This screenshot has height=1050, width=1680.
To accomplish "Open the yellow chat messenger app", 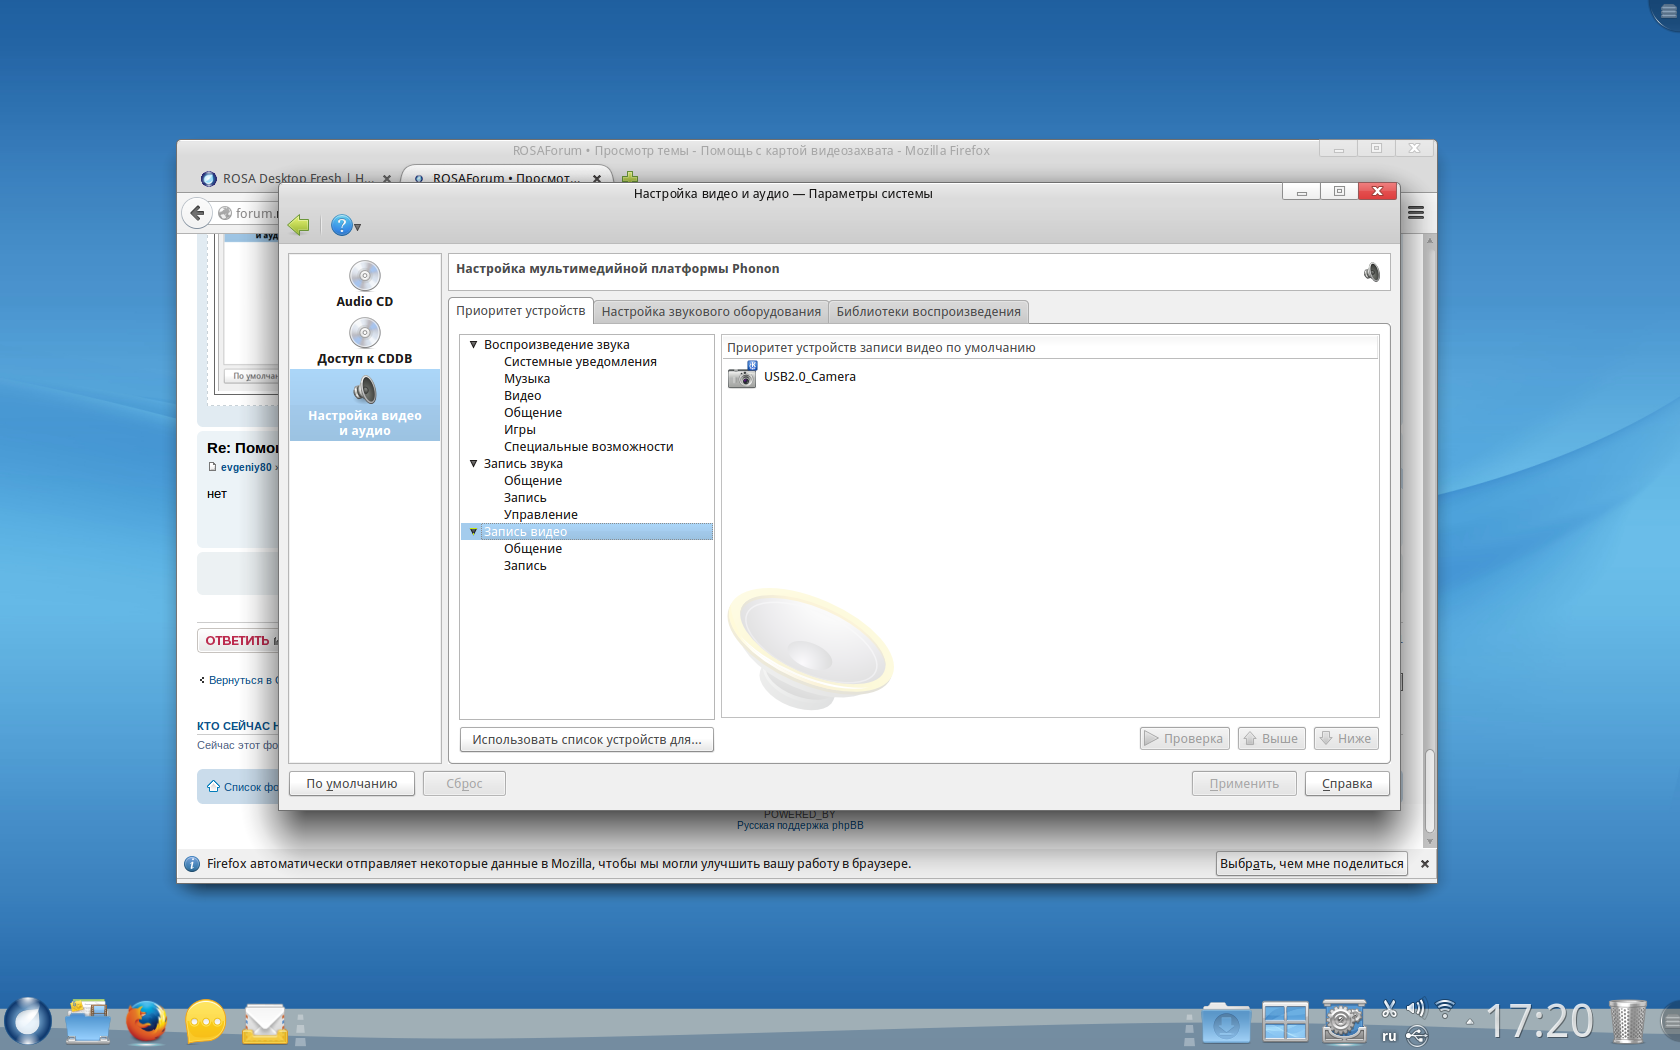I will (x=206, y=1022).
